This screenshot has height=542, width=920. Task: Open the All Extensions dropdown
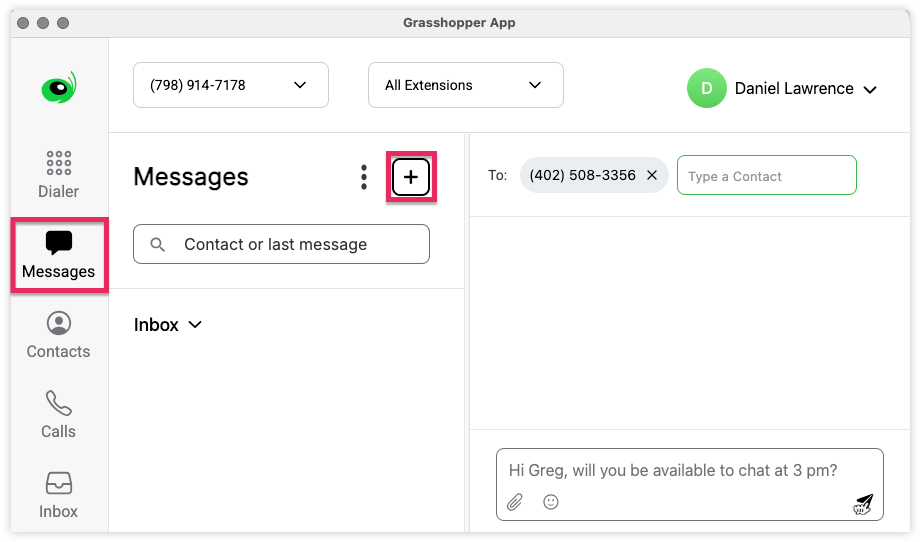(x=466, y=85)
